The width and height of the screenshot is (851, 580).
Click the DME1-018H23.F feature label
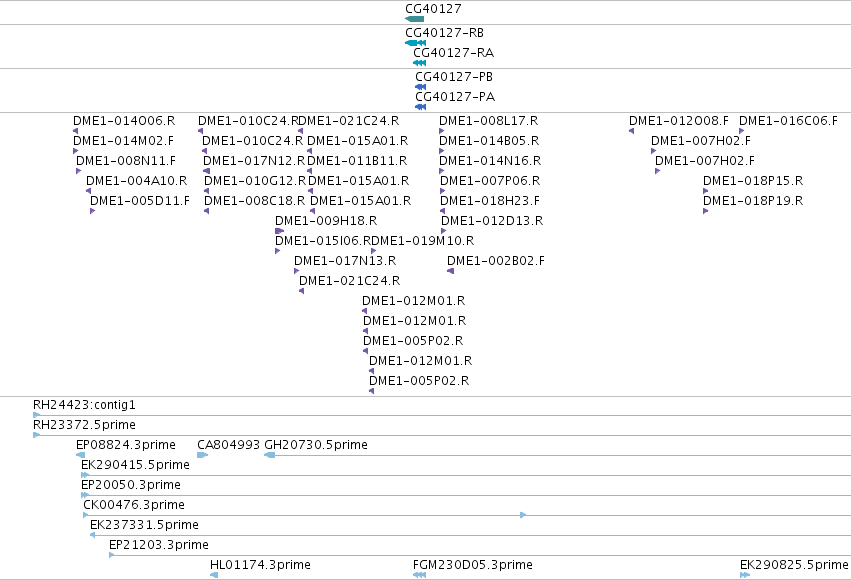[490, 201]
